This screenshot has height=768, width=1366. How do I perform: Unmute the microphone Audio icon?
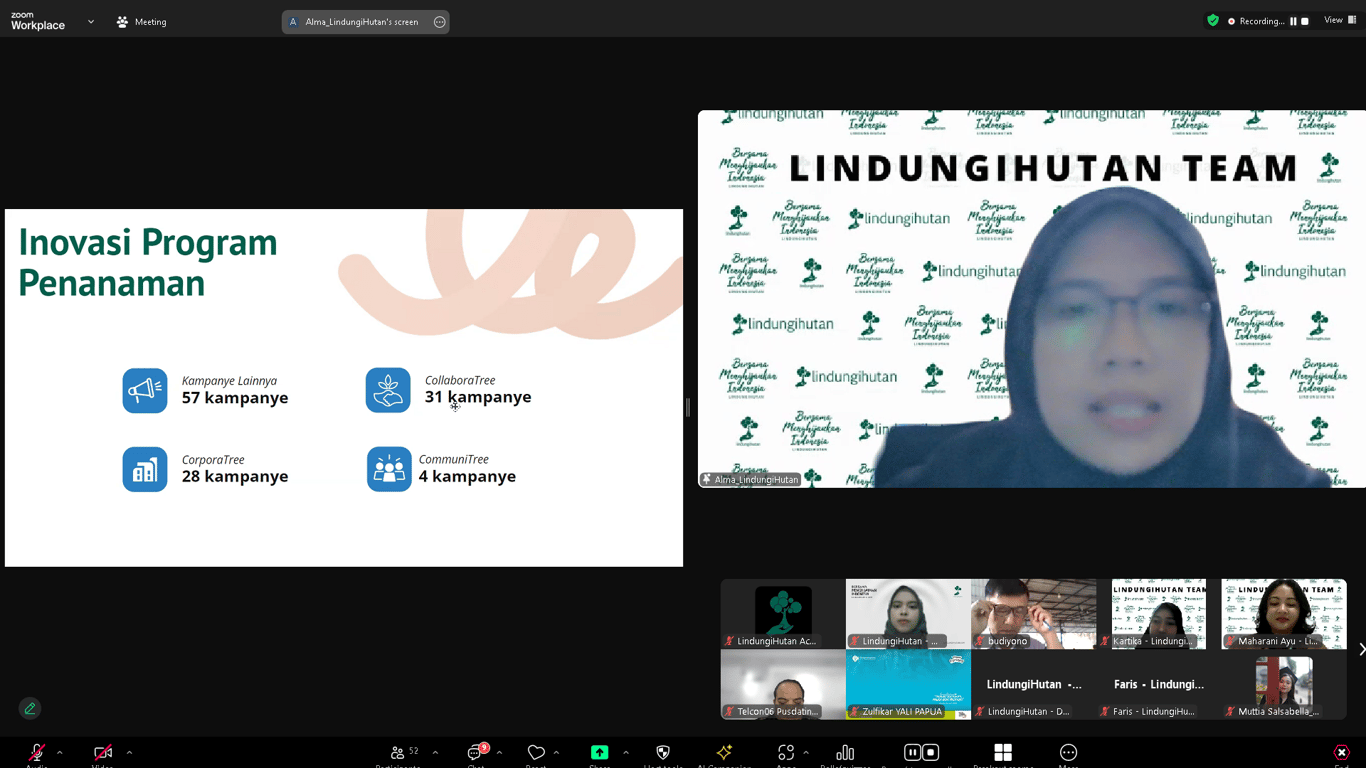pyautogui.click(x=37, y=752)
